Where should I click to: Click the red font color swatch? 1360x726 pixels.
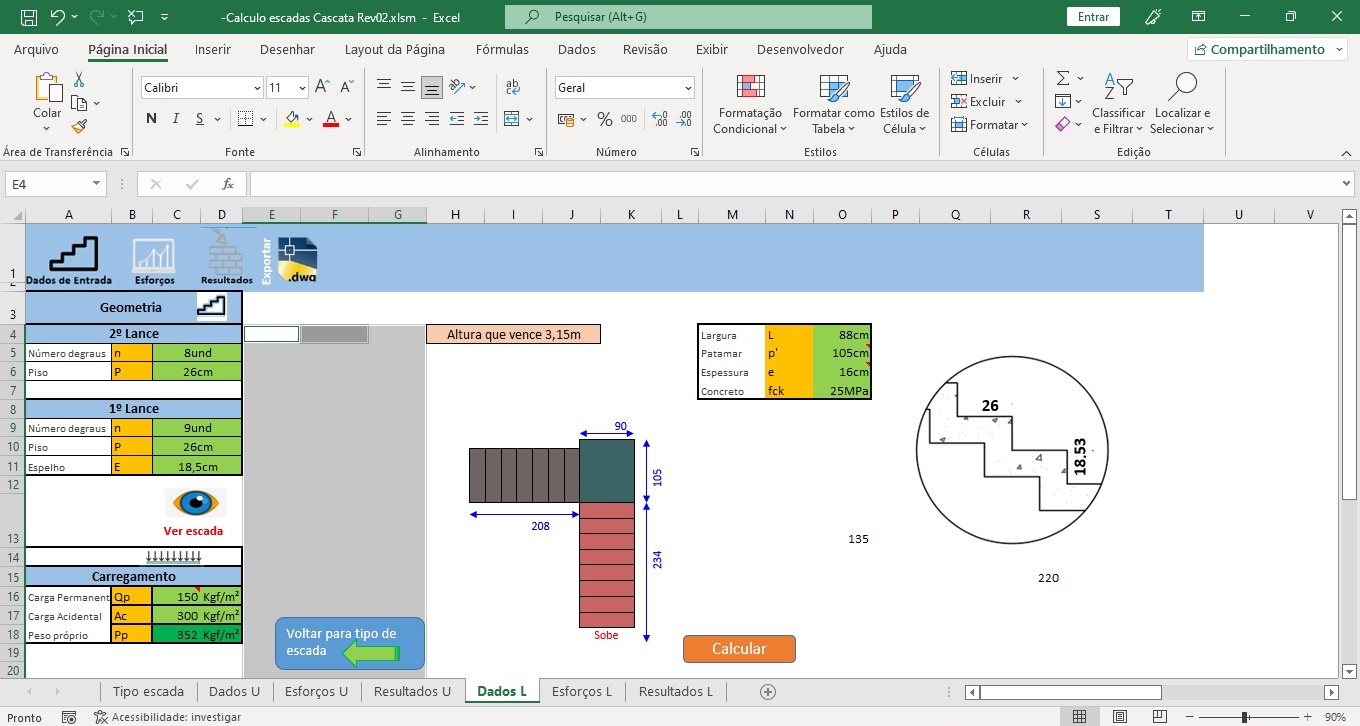pyautogui.click(x=331, y=119)
